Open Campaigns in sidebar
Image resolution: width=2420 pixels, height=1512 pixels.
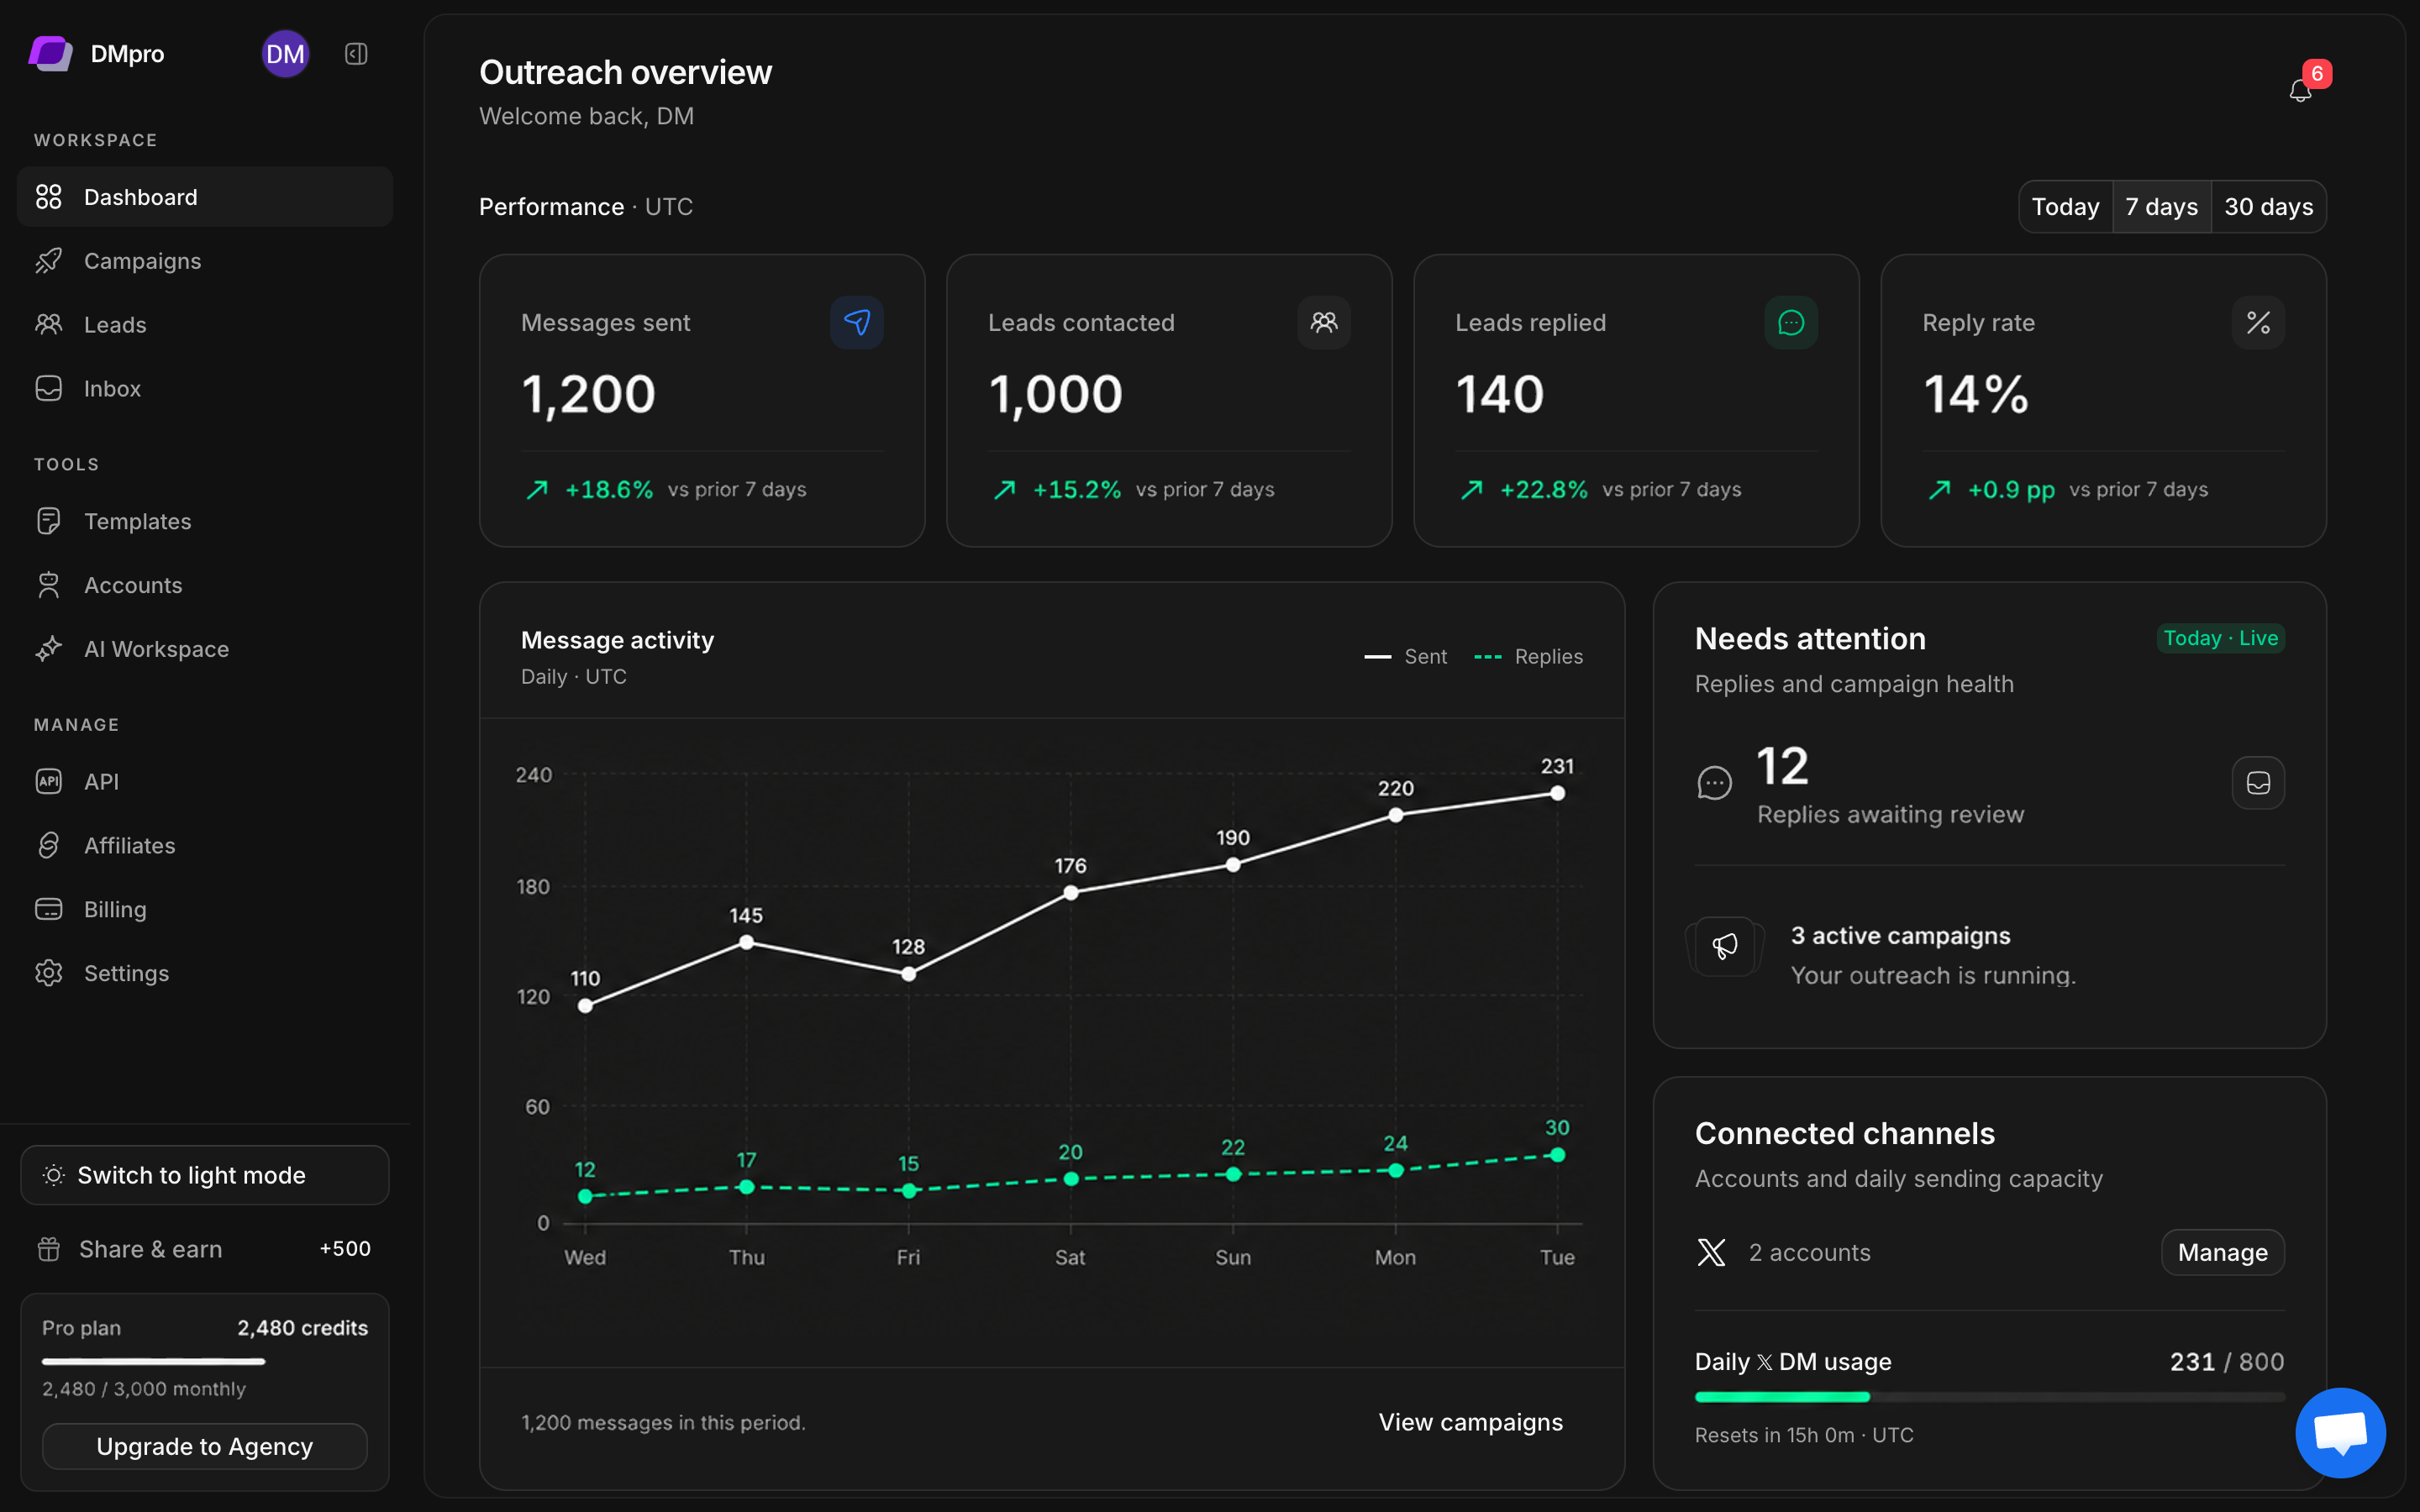tap(205, 261)
